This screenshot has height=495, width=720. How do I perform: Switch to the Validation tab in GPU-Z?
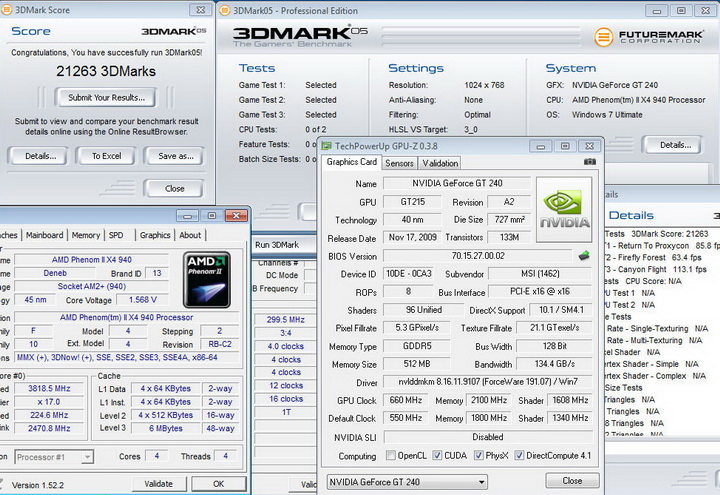pyautogui.click(x=440, y=163)
